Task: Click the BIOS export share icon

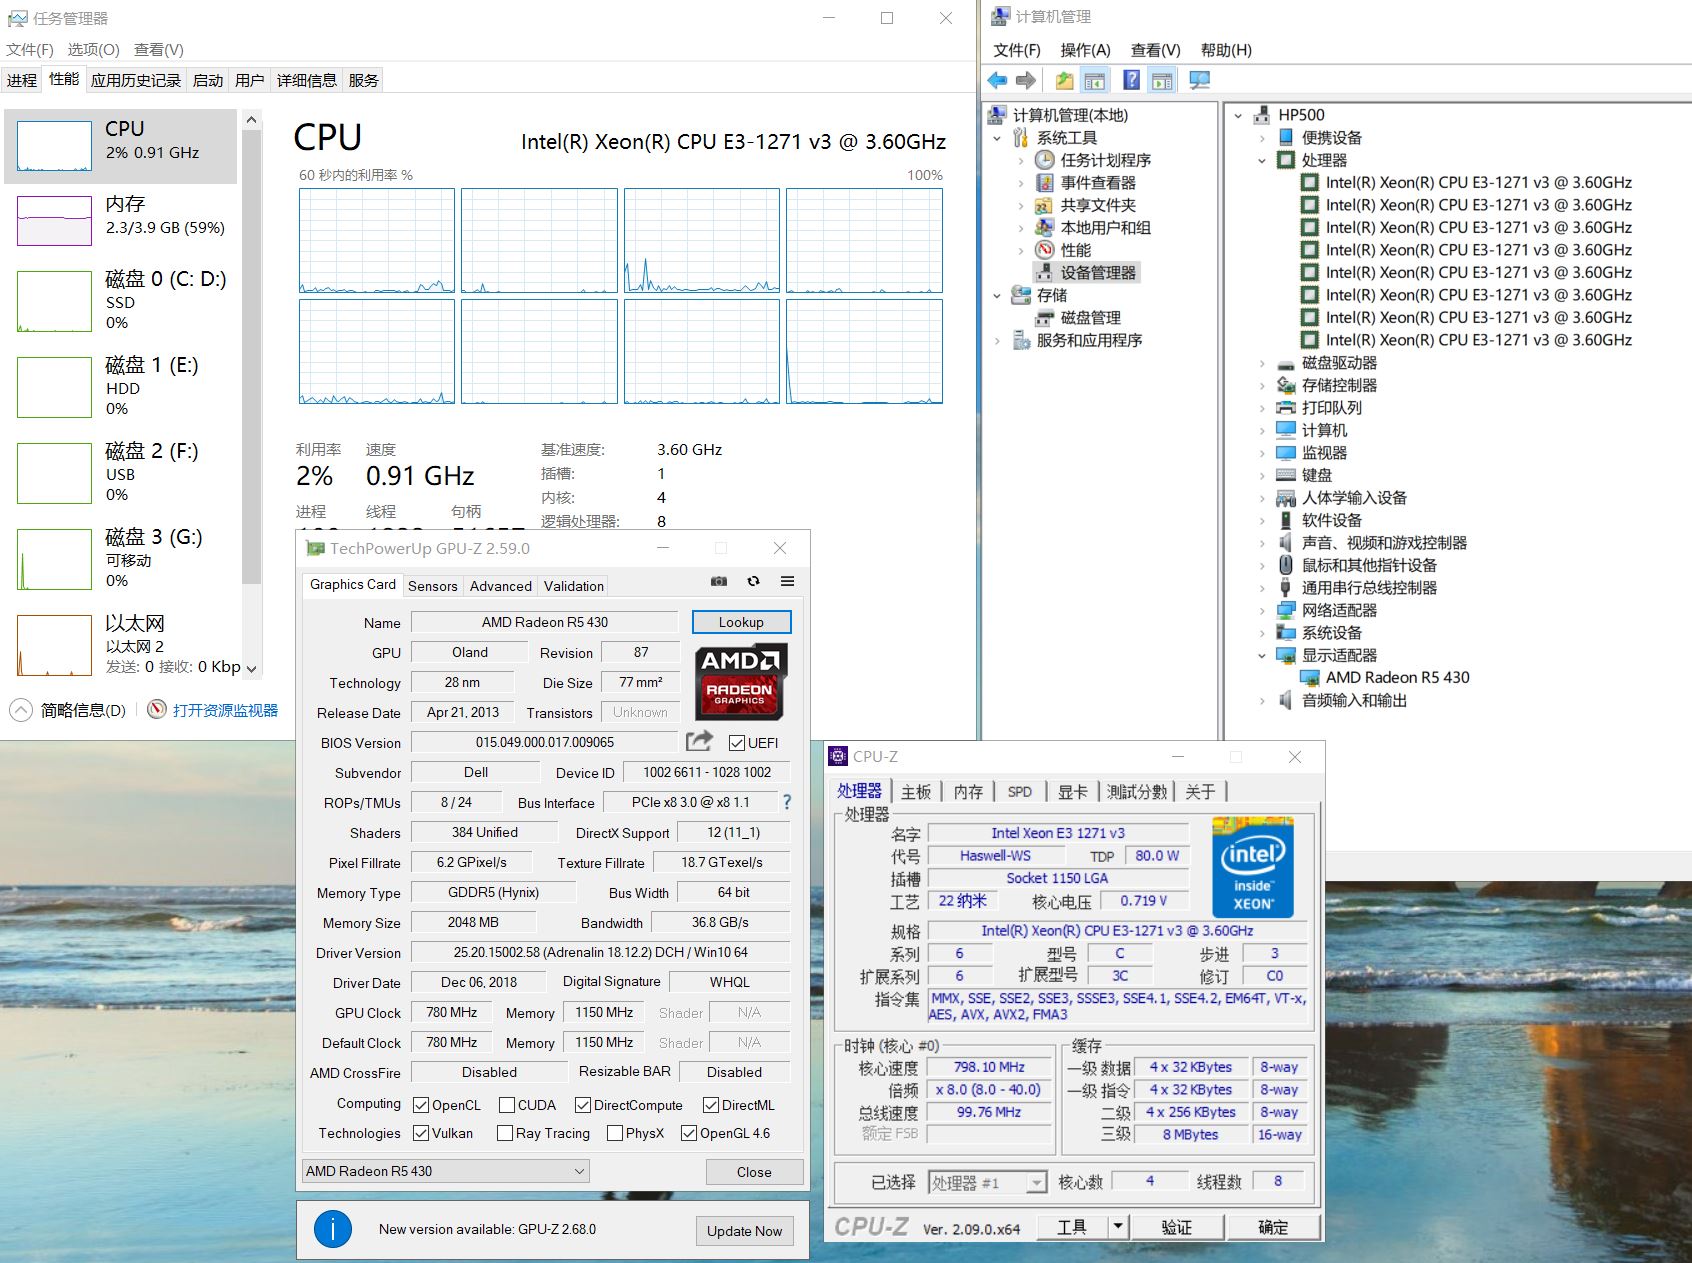Action: point(700,741)
